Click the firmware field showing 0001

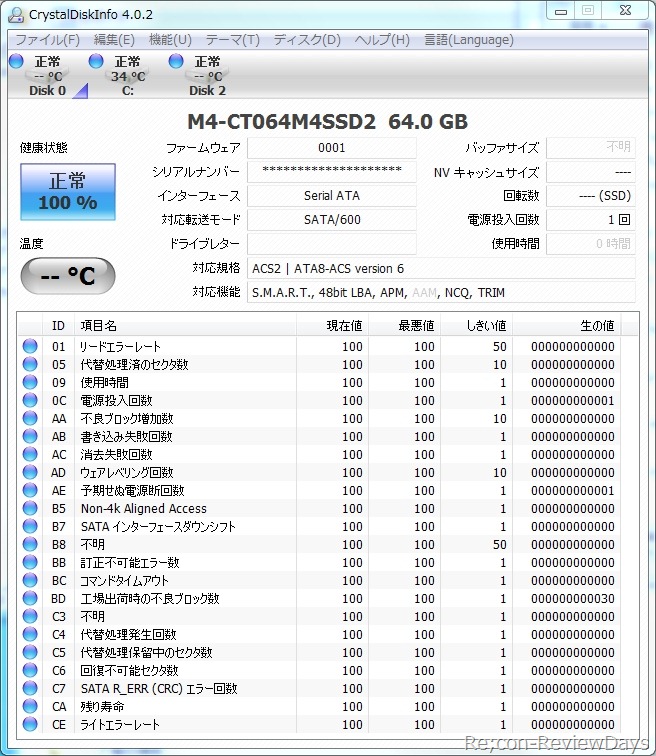pos(332,148)
